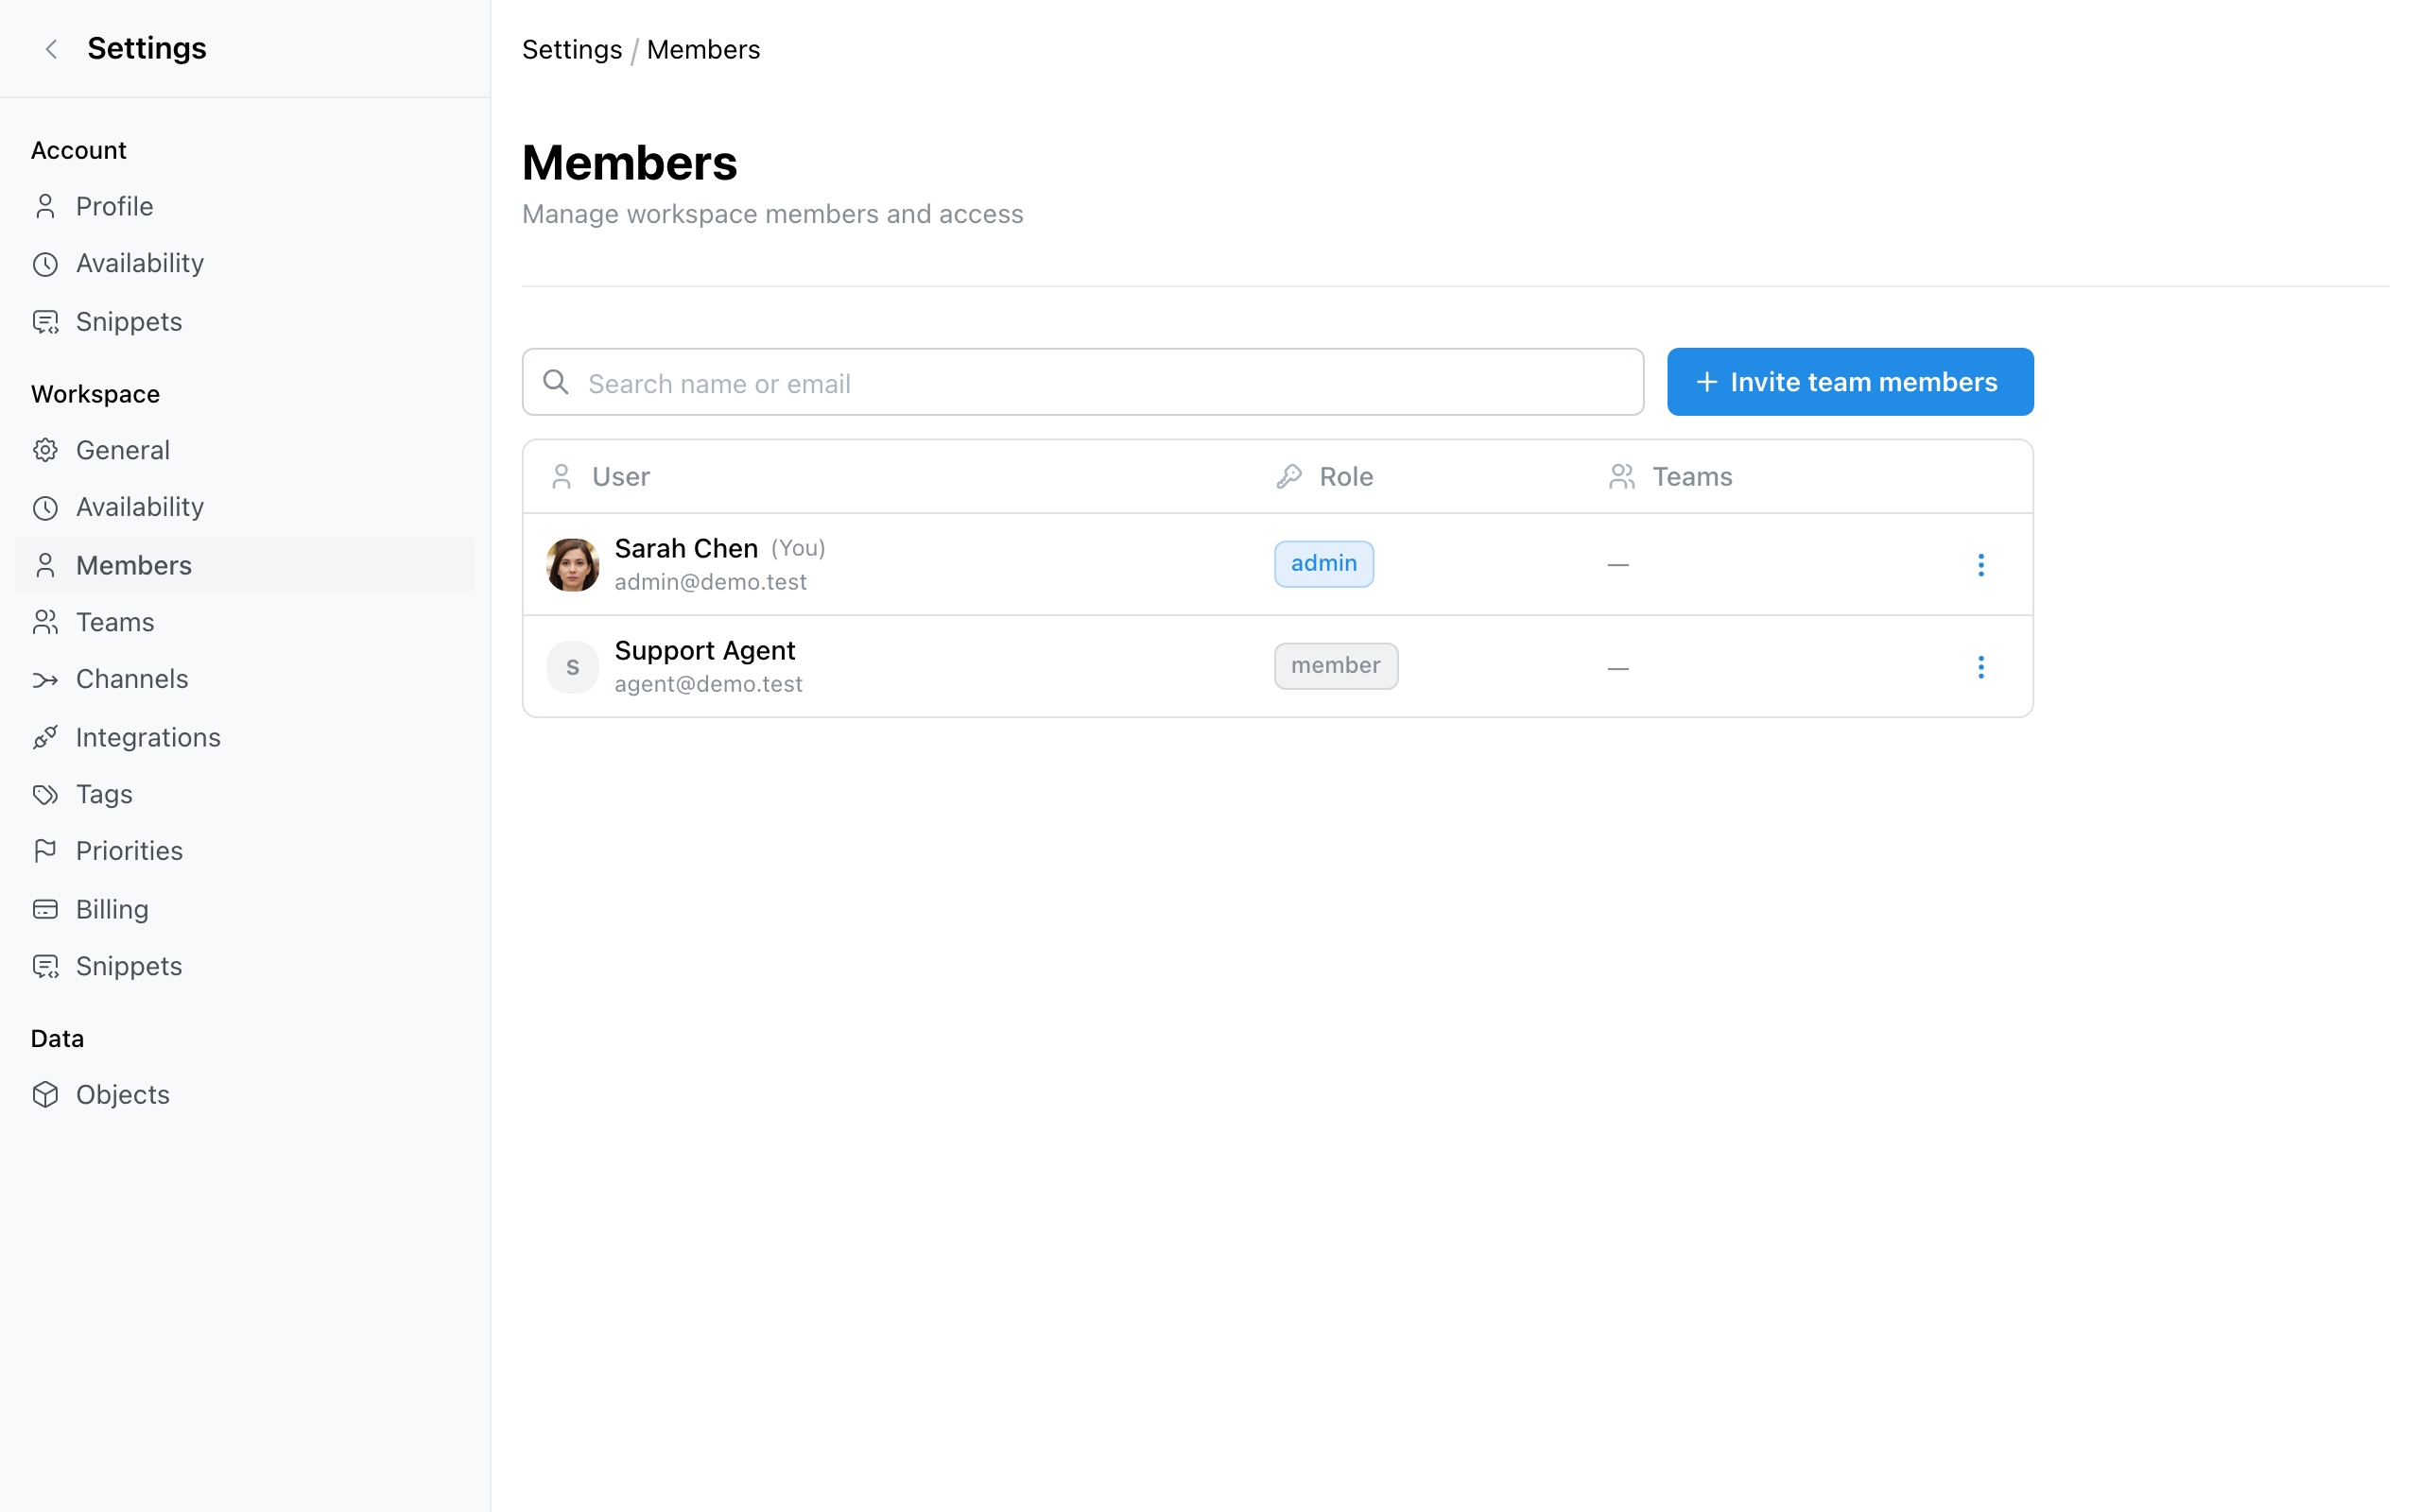Open Sarah Chen's three-dot options menu

point(1980,565)
